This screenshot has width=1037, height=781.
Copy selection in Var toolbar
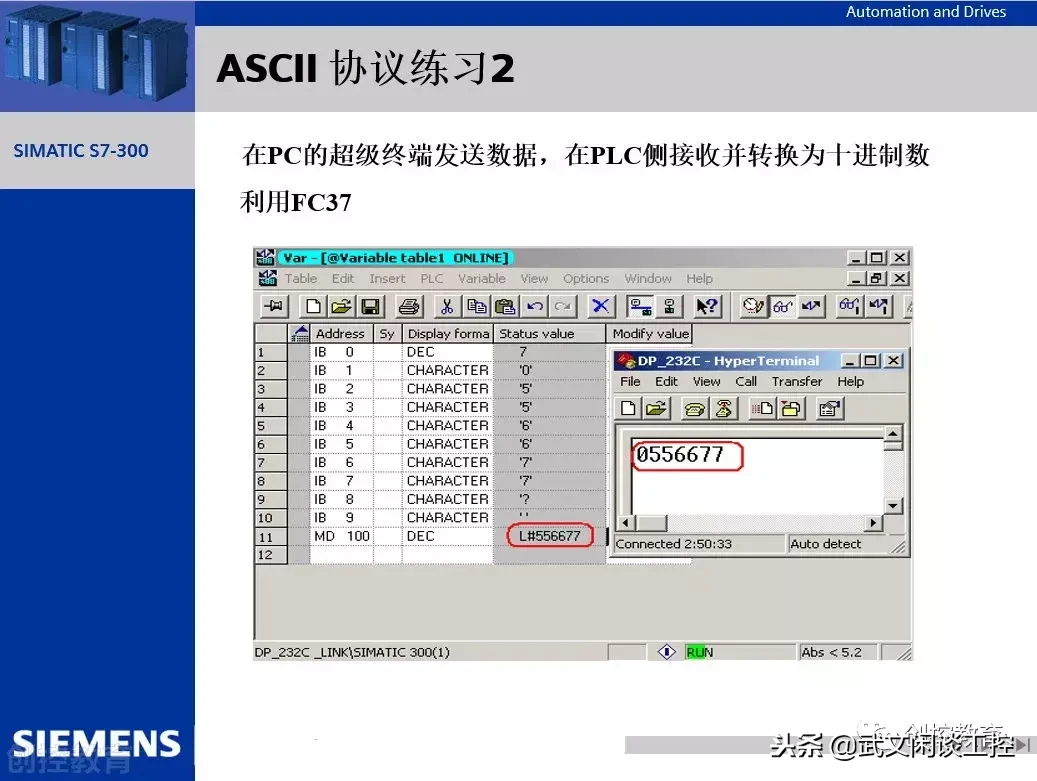pyautogui.click(x=476, y=306)
